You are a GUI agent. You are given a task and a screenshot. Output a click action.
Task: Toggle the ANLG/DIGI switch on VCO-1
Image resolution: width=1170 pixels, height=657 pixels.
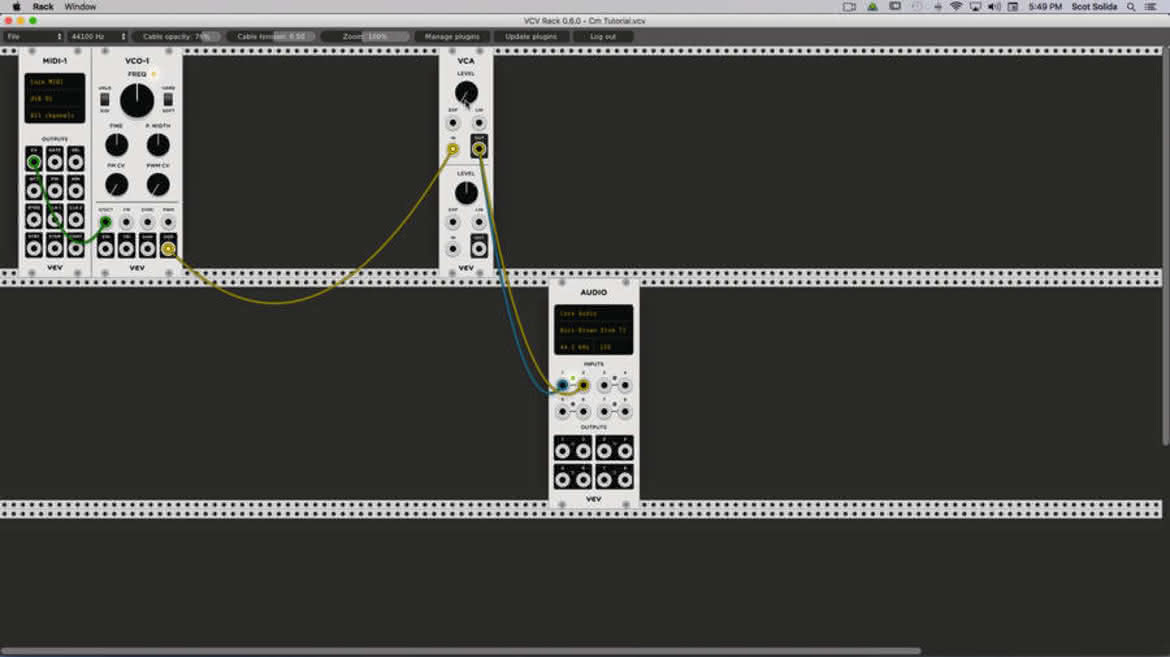104,99
